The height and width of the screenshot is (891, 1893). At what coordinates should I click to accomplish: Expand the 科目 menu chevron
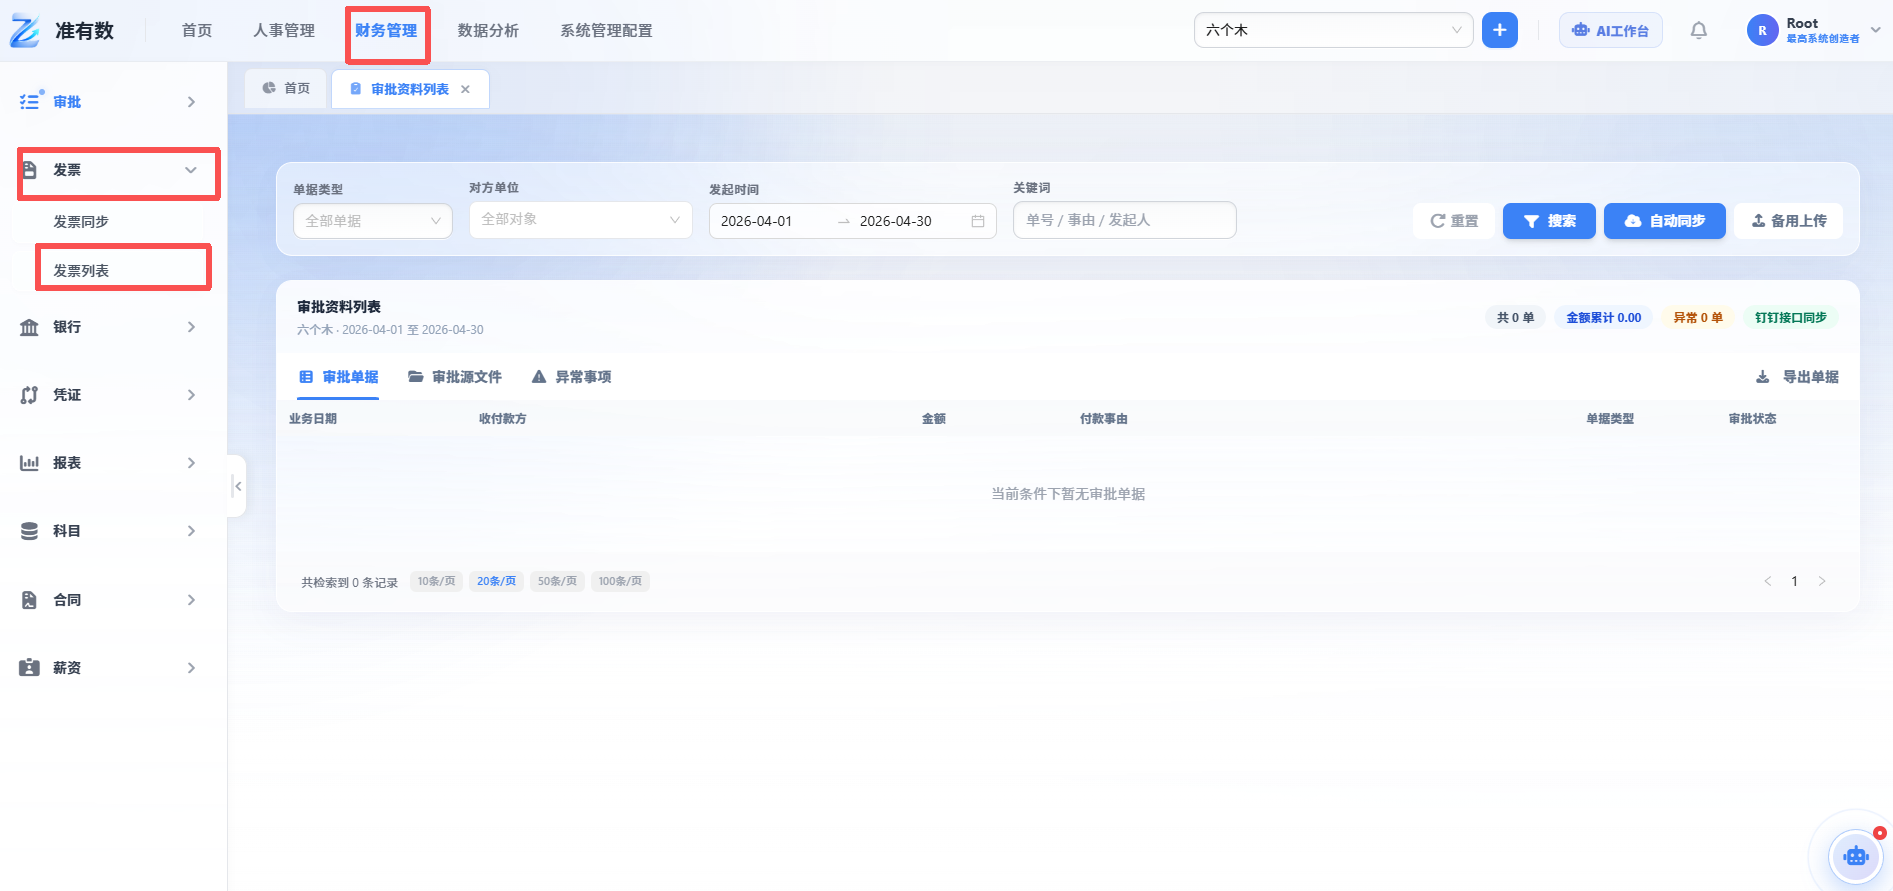pyautogui.click(x=191, y=531)
